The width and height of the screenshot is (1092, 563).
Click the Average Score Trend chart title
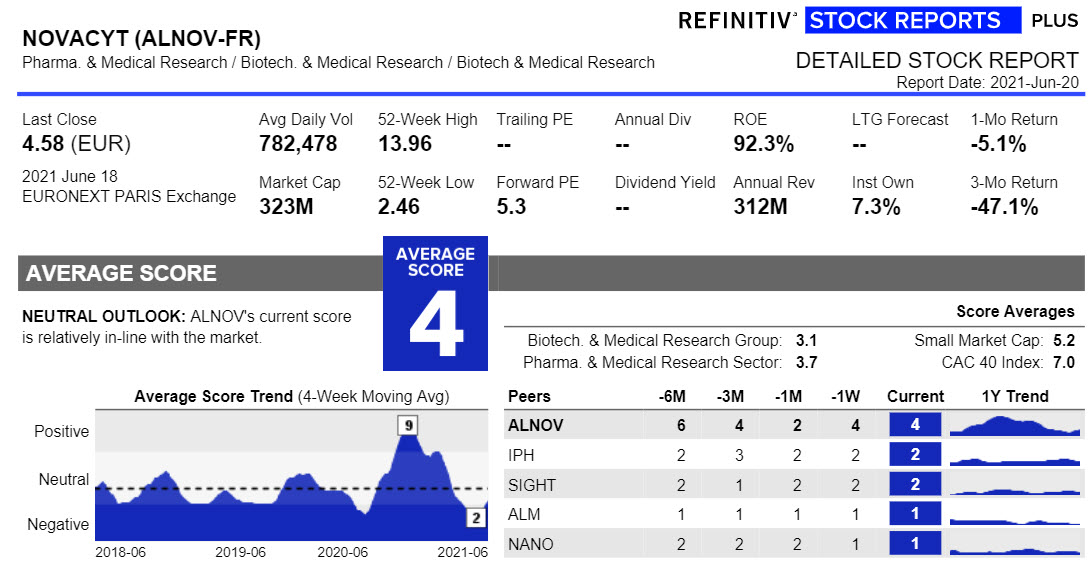coord(292,396)
